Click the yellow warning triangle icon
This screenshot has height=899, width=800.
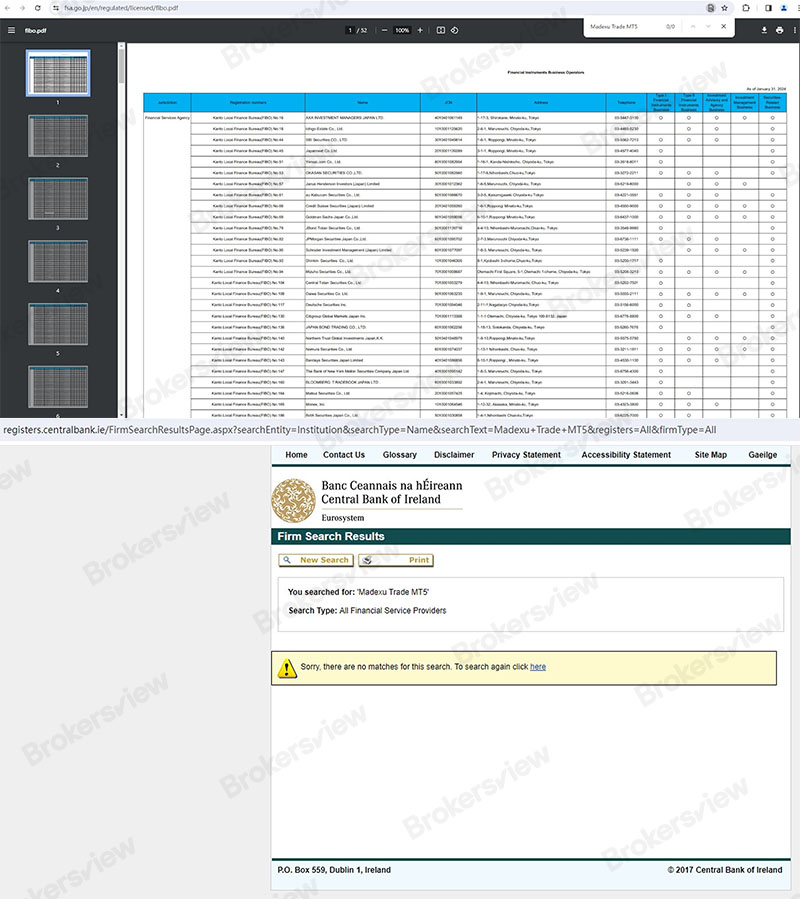point(287,668)
